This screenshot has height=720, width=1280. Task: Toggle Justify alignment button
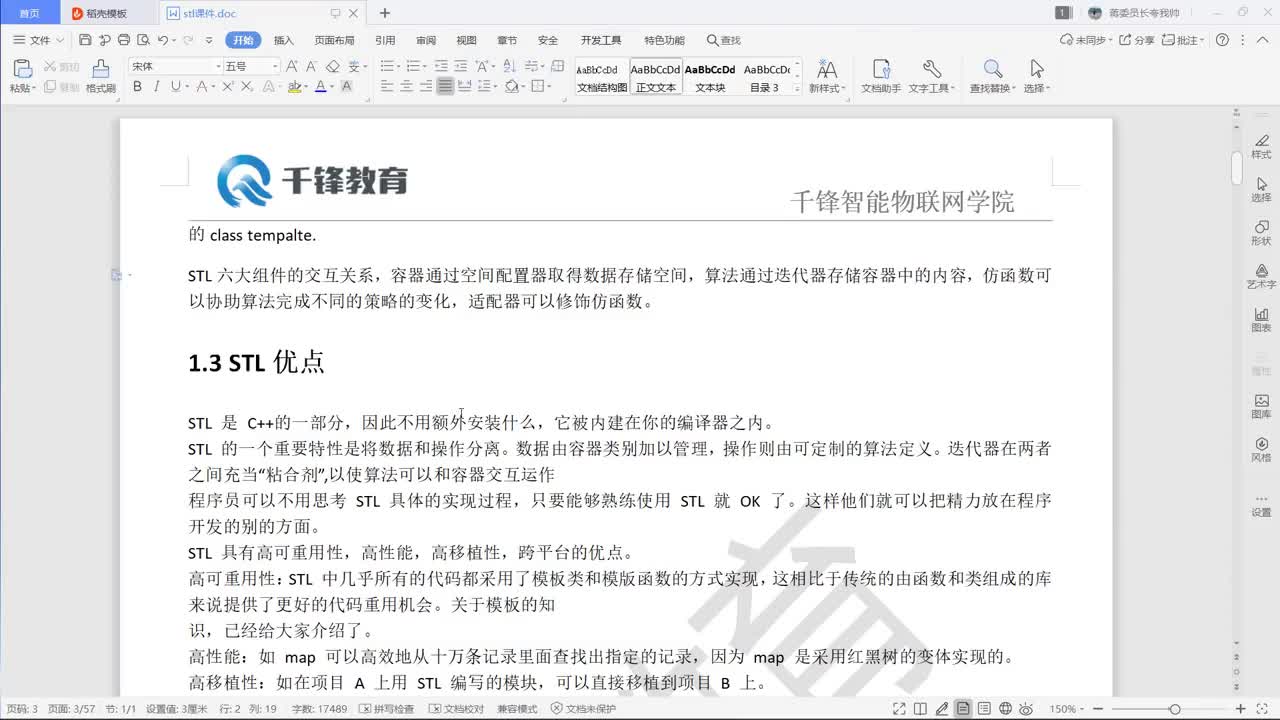tap(445, 87)
